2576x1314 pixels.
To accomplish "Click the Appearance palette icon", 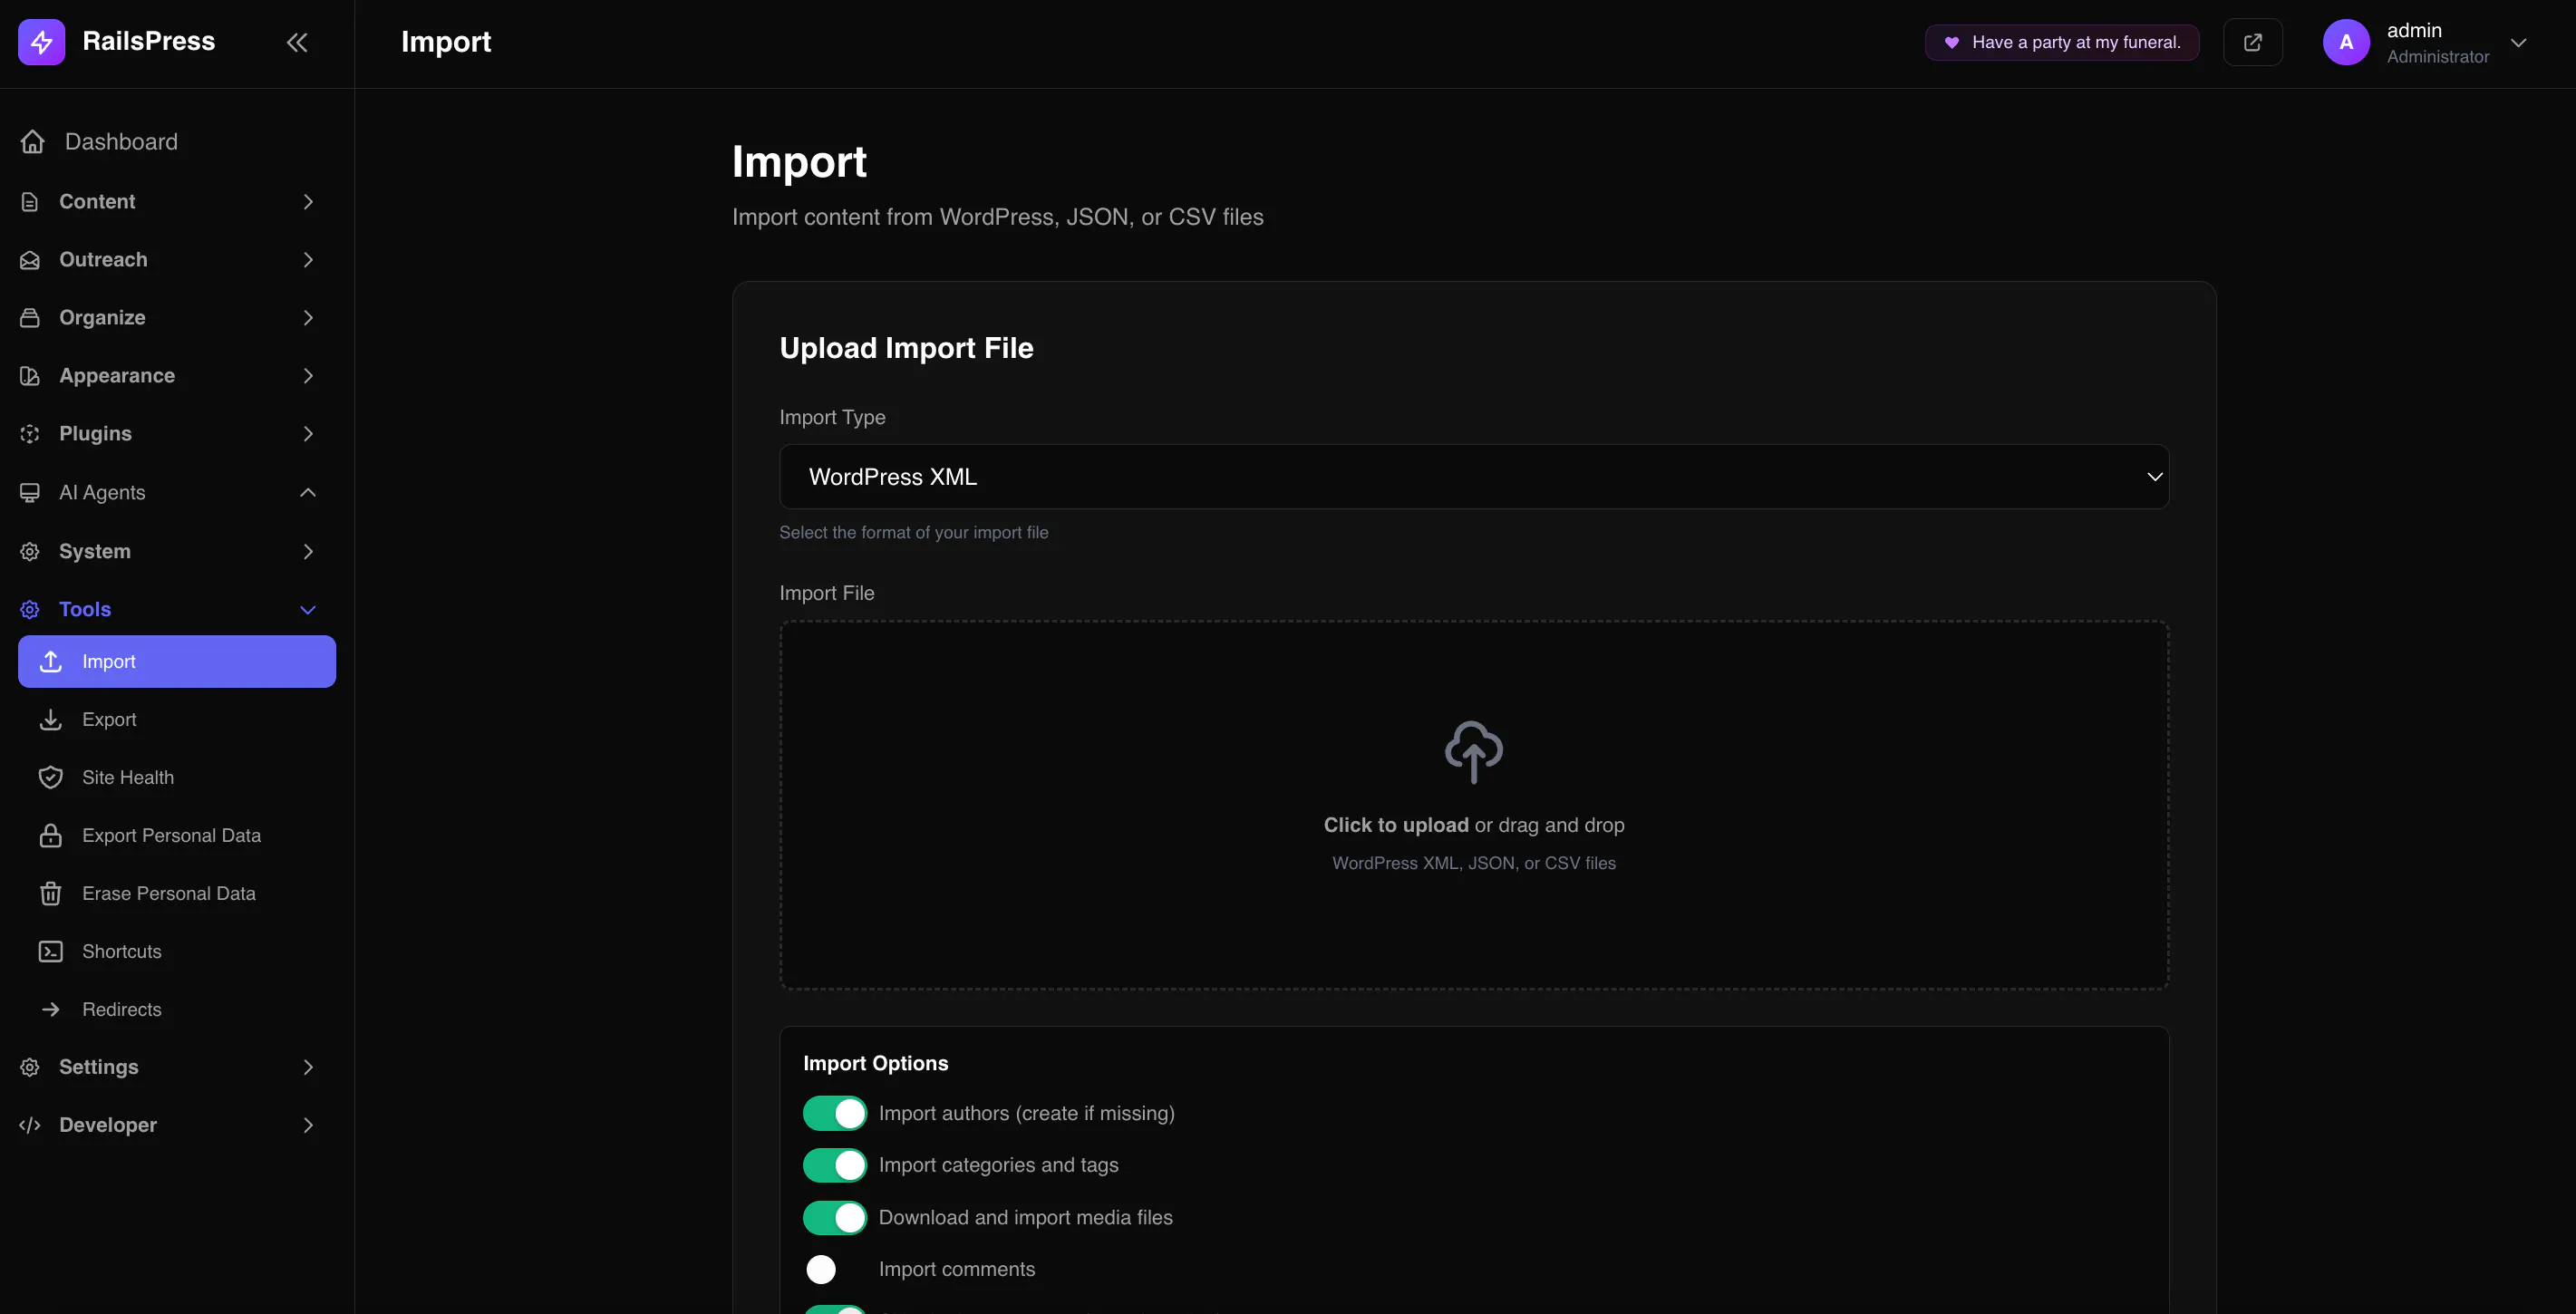I will pos(30,376).
